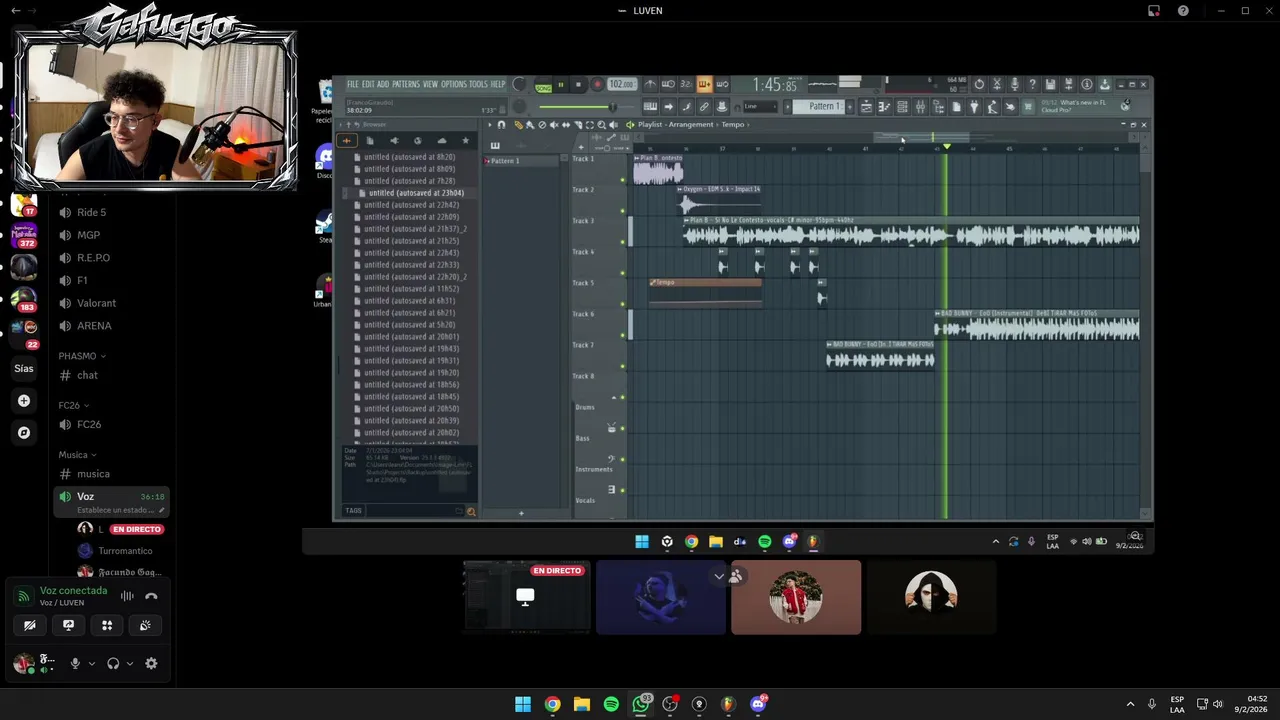Toggle the red record button
Screen dimensions: 1280x720
coord(597,85)
